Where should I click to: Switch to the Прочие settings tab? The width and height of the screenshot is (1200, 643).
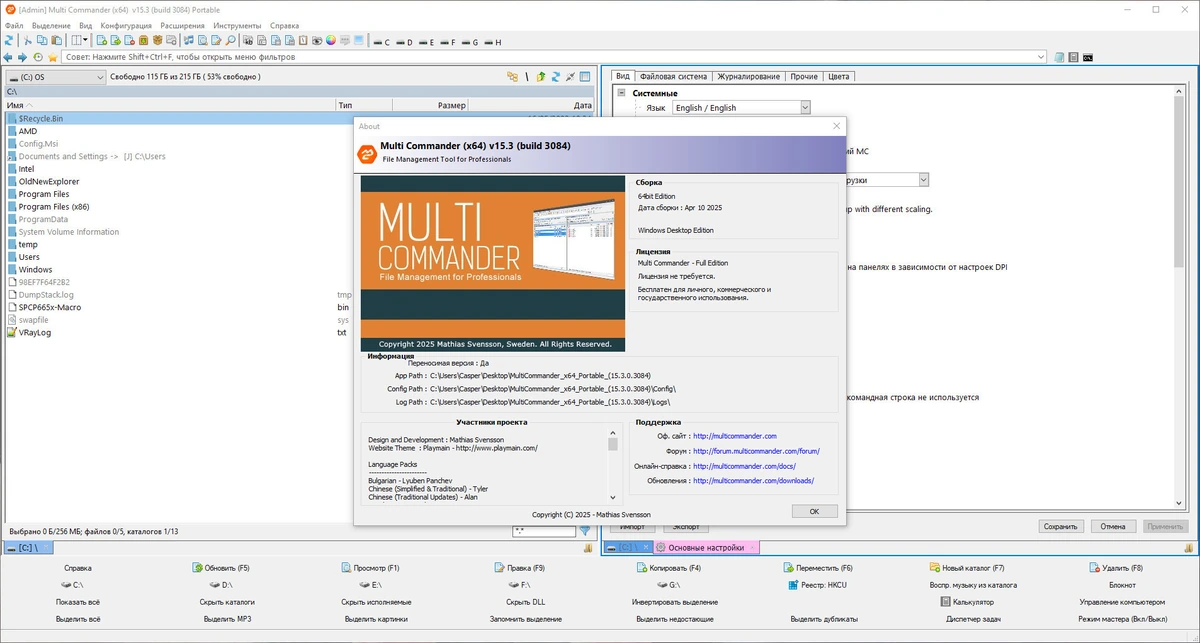(x=803, y=76)
